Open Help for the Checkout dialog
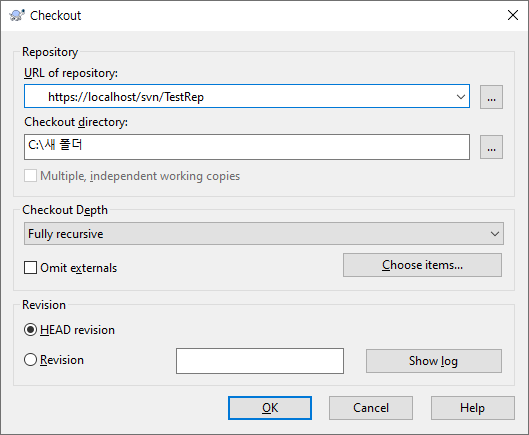 [473, 408]
